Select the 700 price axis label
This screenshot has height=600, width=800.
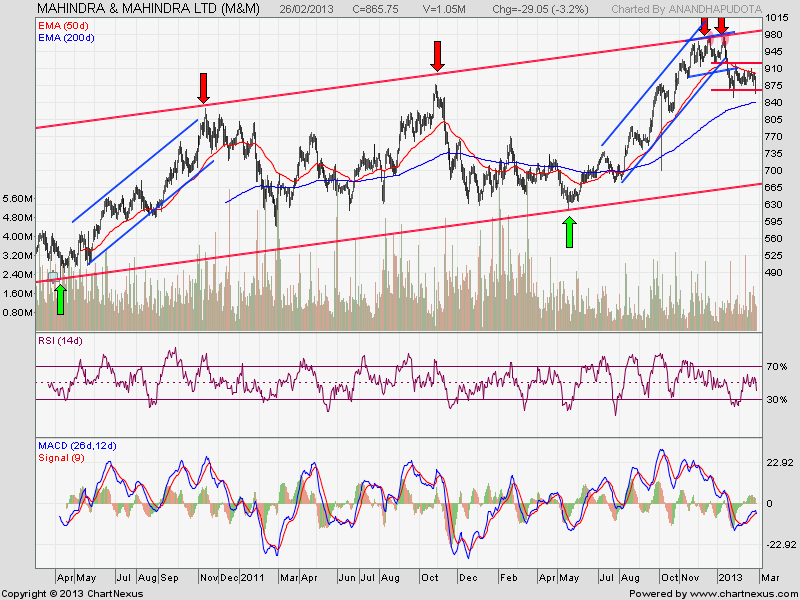(x=774, y=170)
